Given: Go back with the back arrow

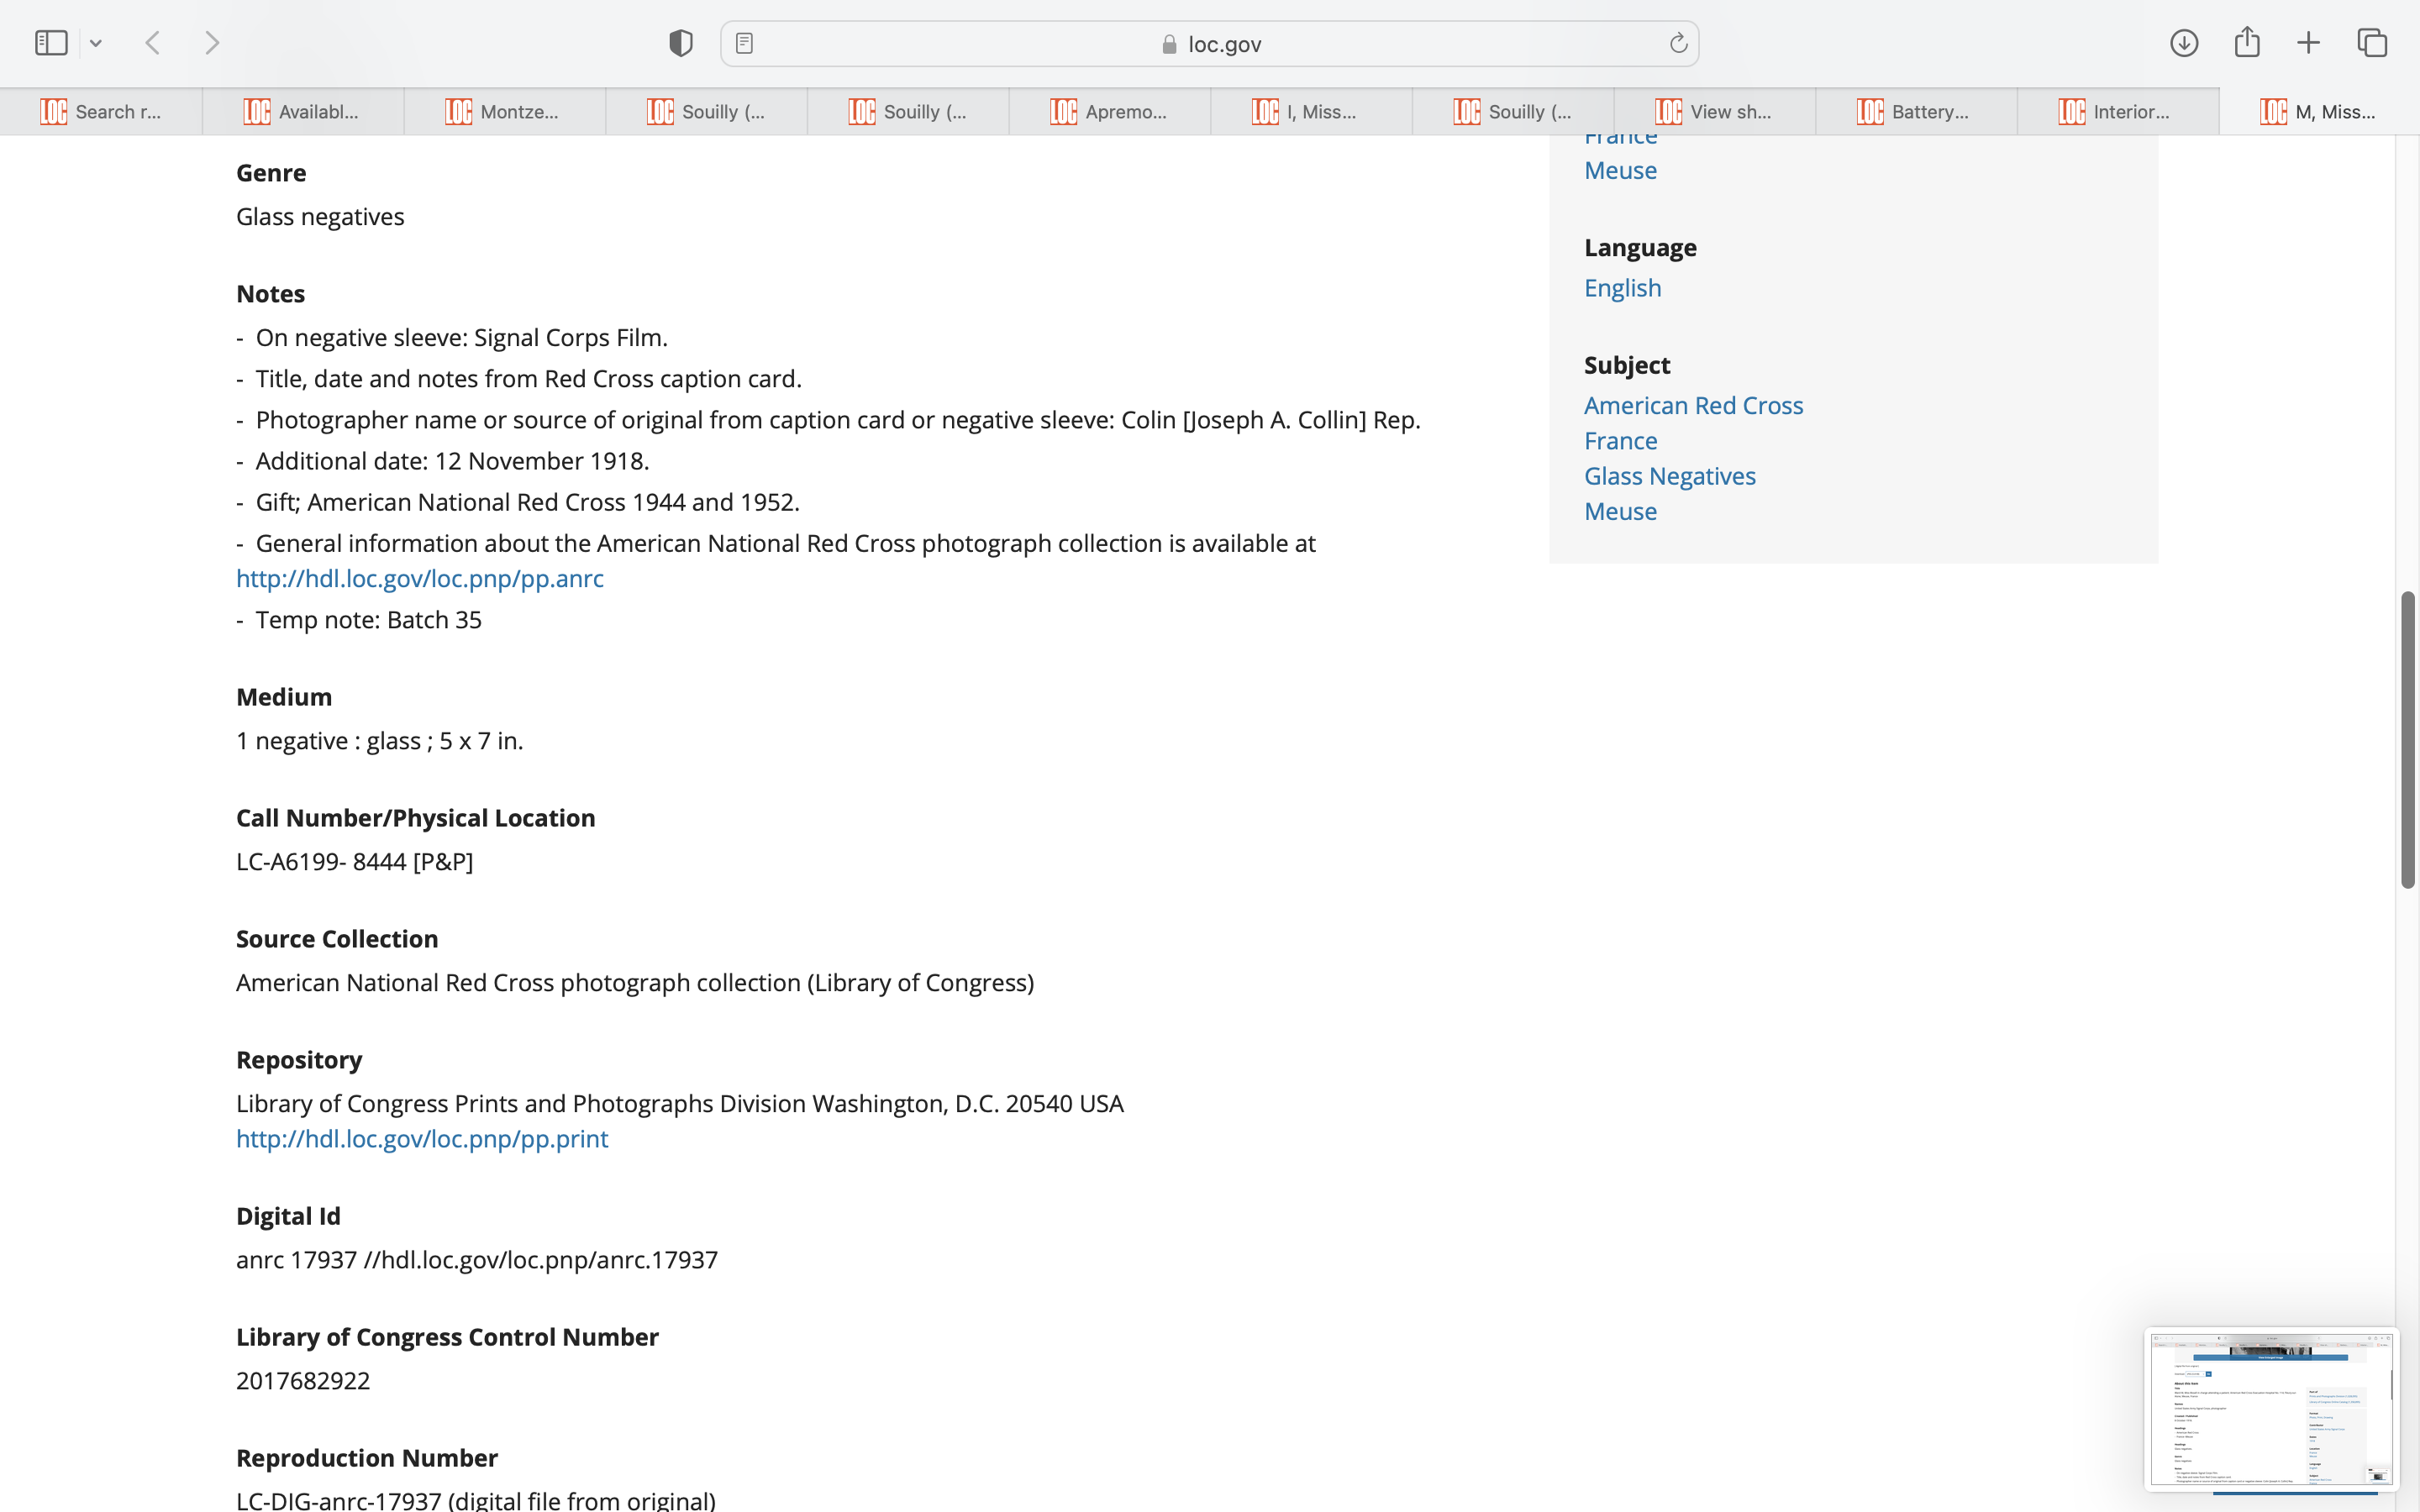Looking at the screenshot, I should click(153, 43).
